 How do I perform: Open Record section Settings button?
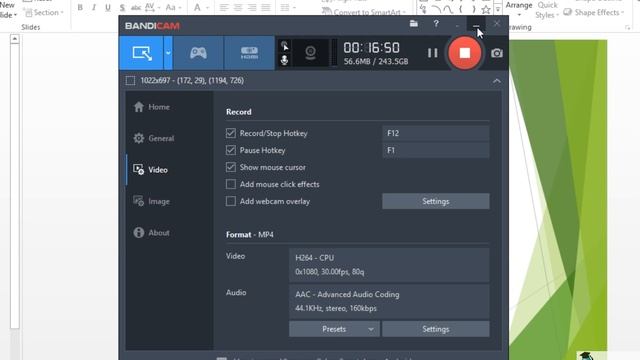click(x=436, y=201)
